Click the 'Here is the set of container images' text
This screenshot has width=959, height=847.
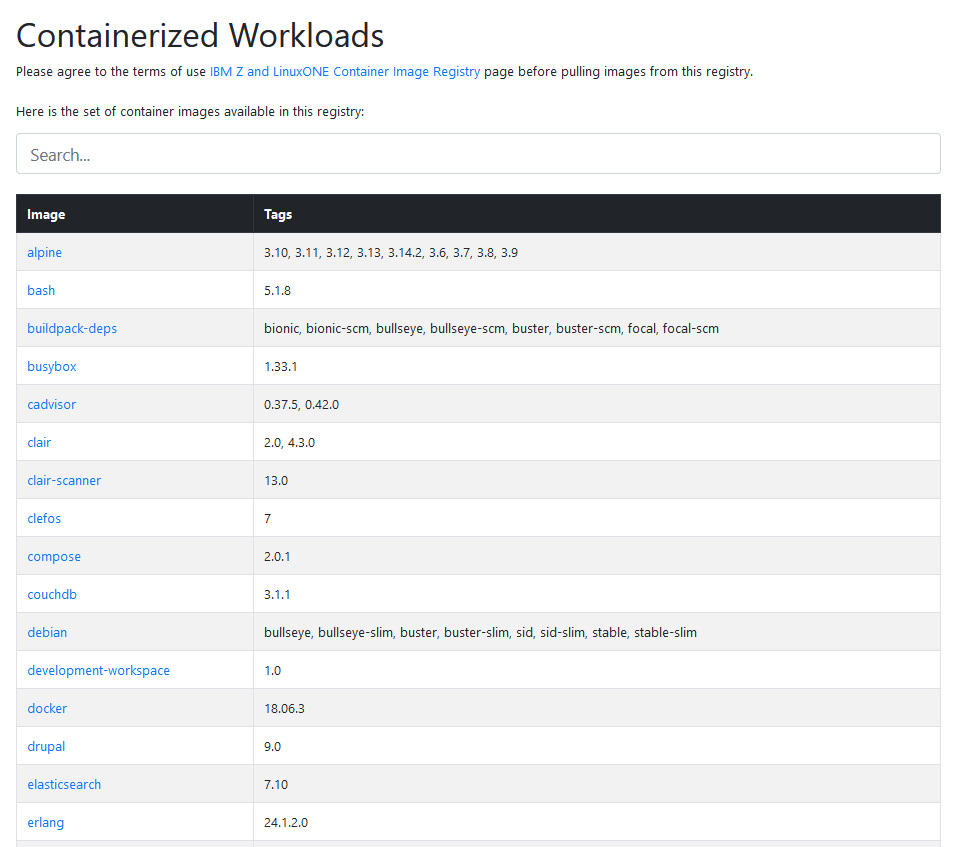click(x=190, y=111)
